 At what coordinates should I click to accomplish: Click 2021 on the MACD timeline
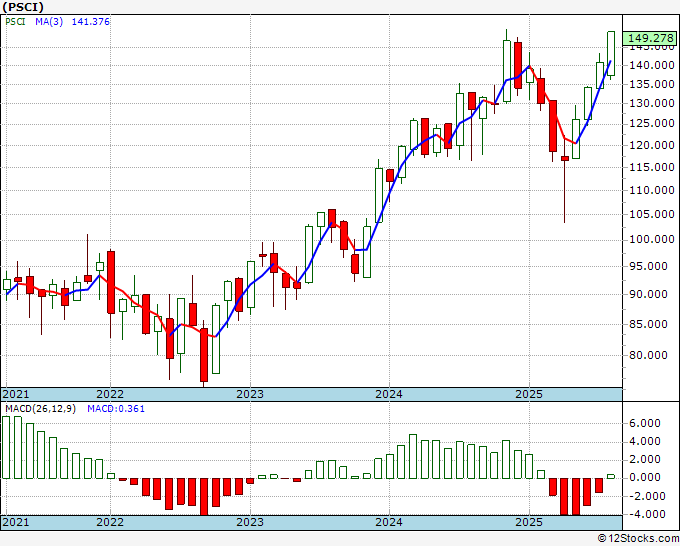(16, 522)
